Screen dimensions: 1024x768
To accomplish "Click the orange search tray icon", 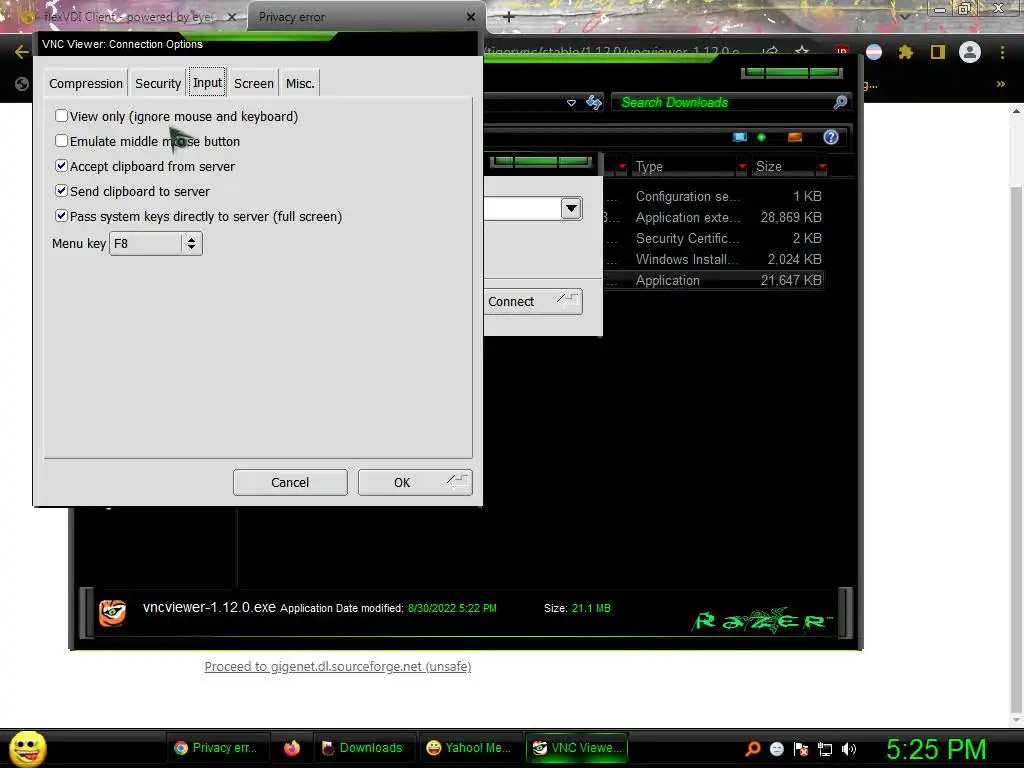I will click(x=753, y=748).
